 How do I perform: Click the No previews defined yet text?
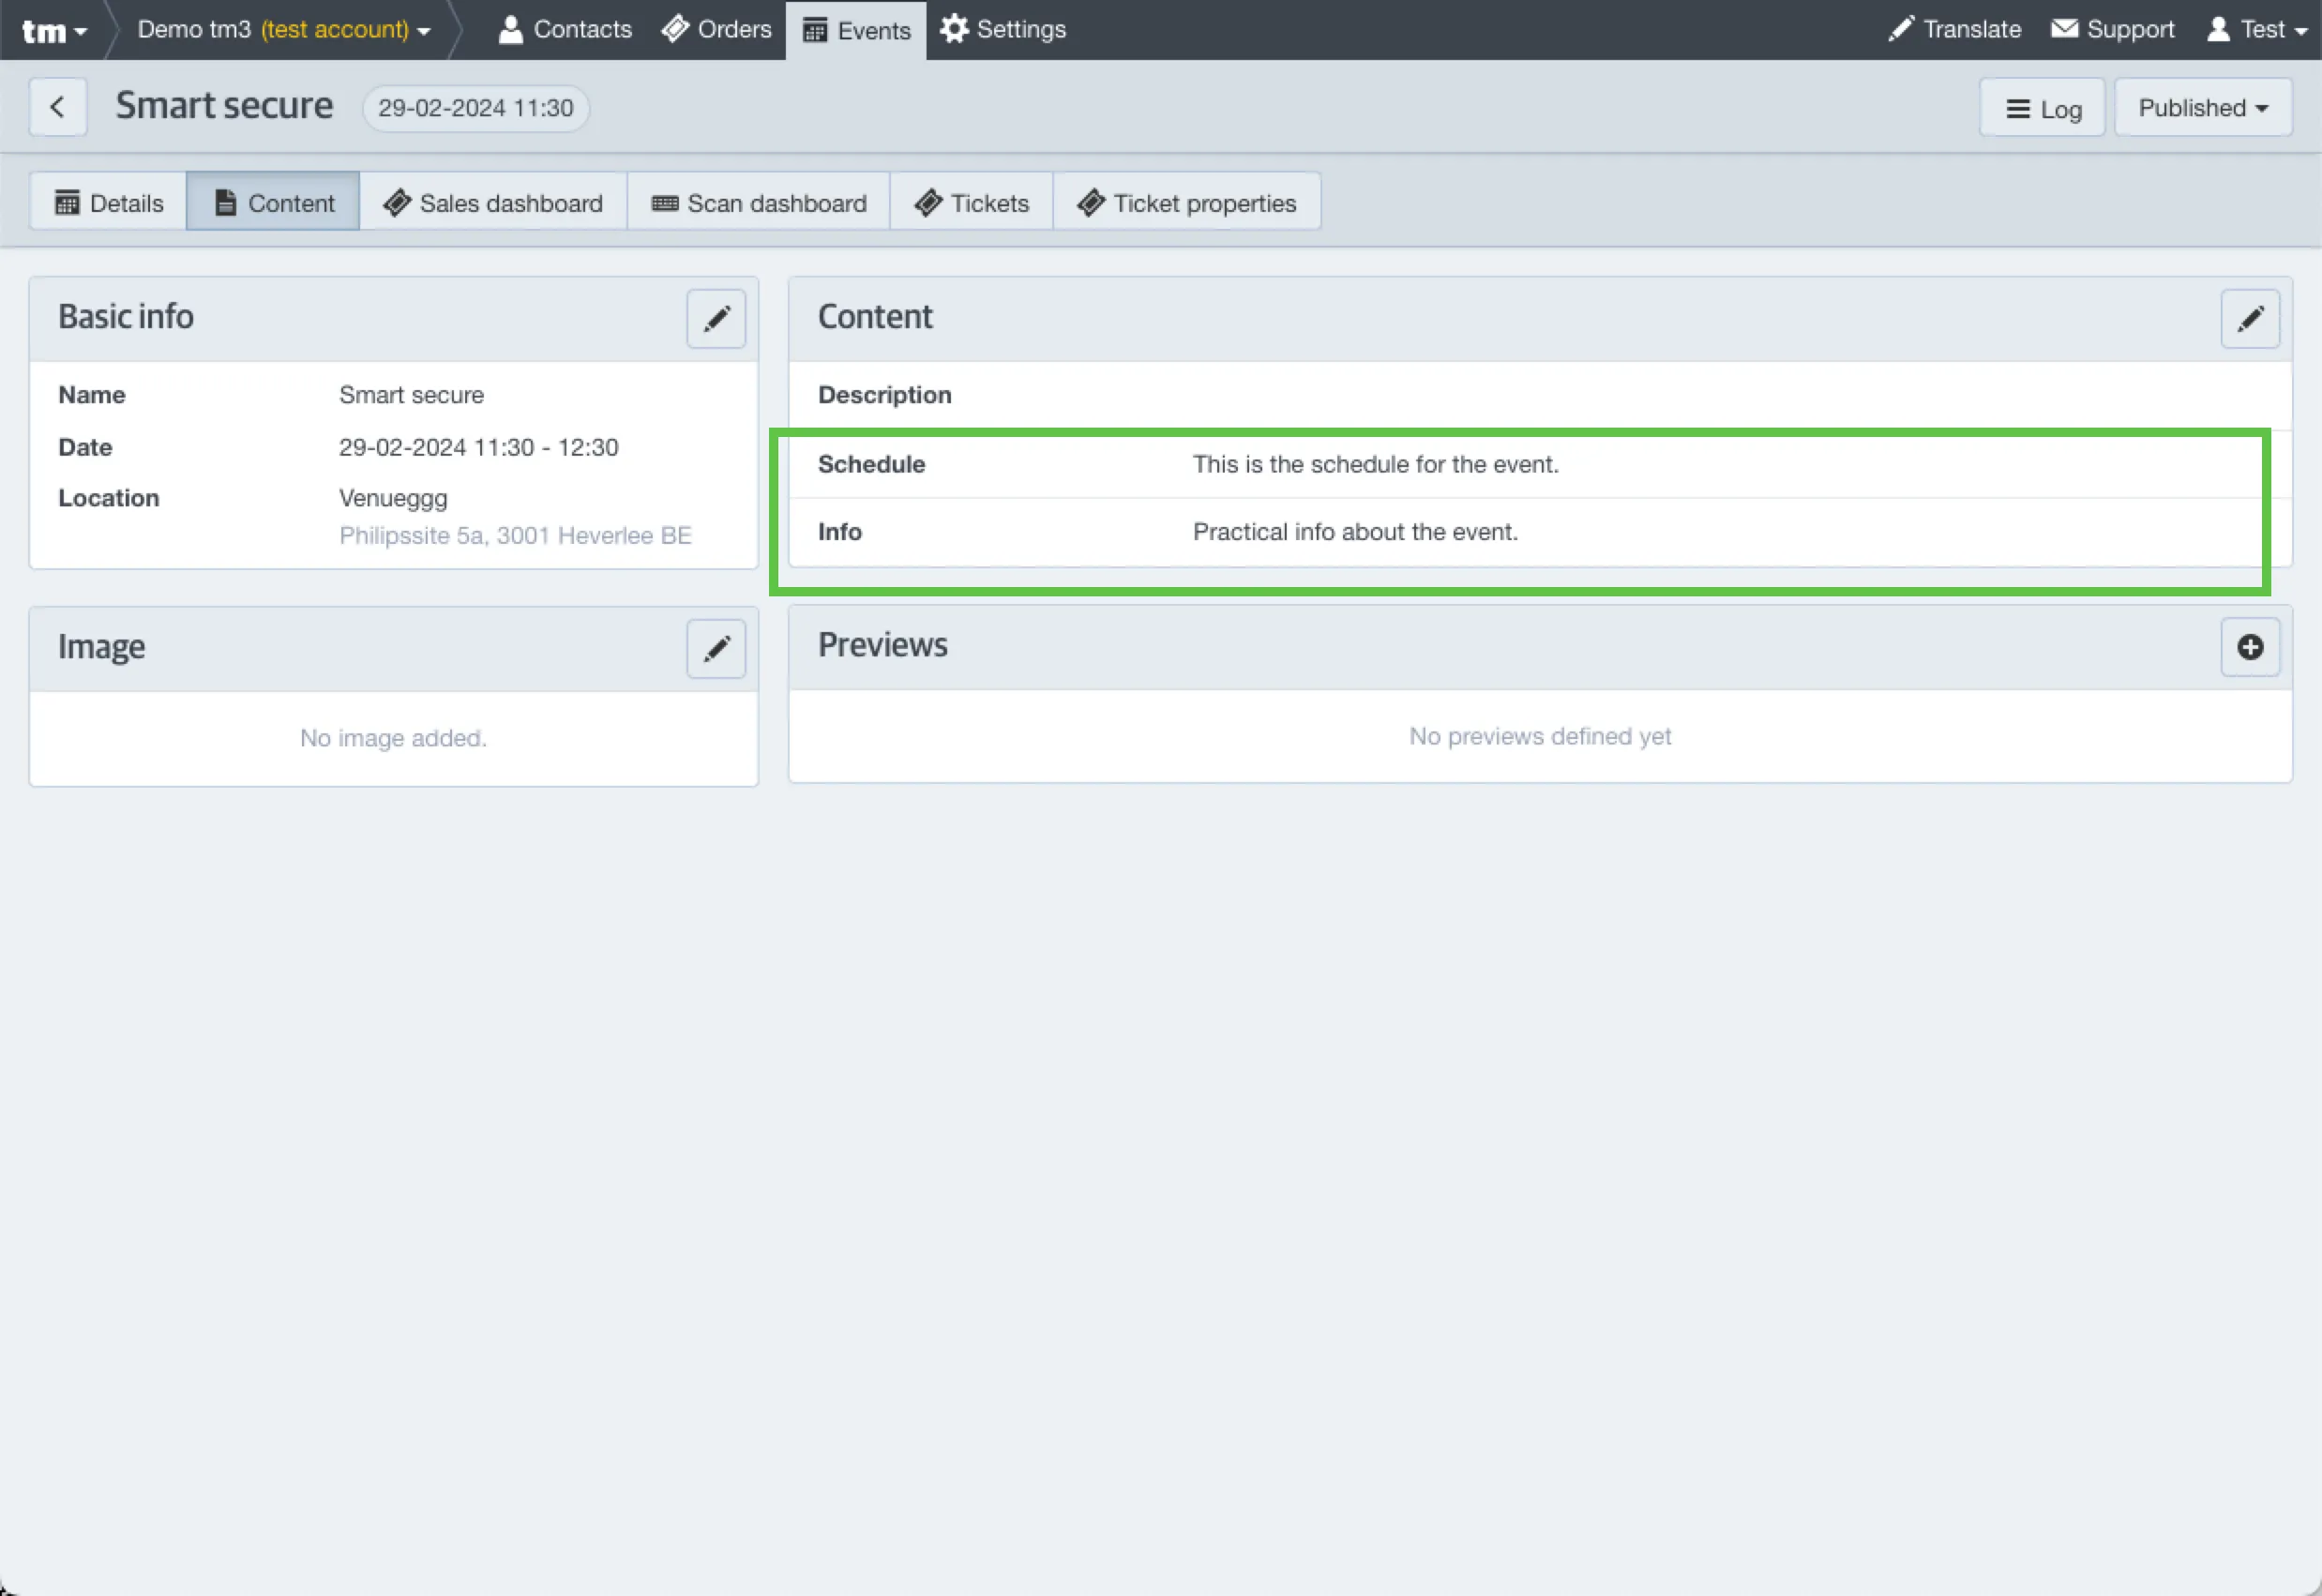click(x=1540, y=737)
